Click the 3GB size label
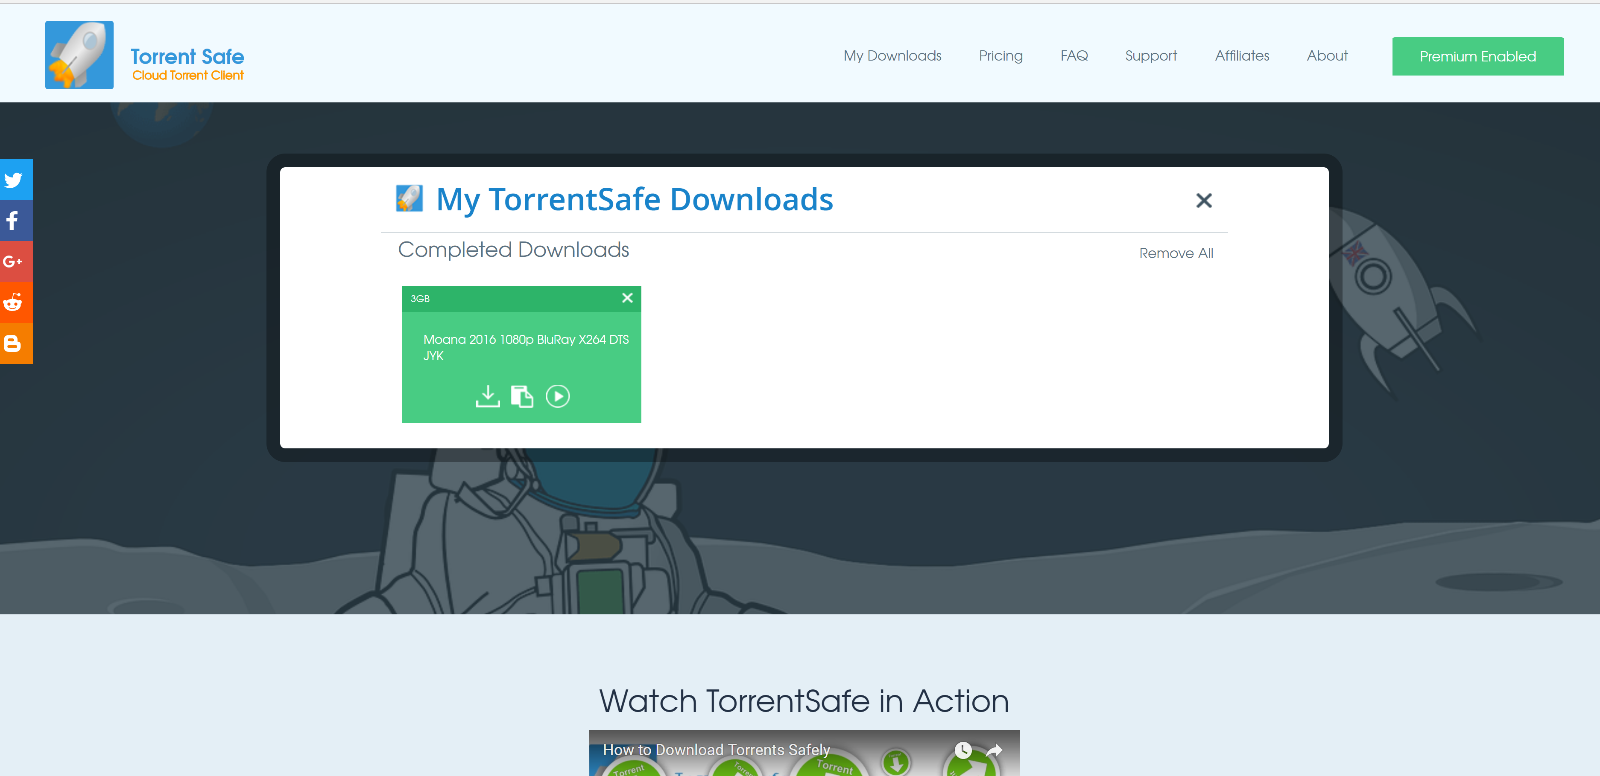The height and width of the screenshot is (776, 1600). (420, 298)
